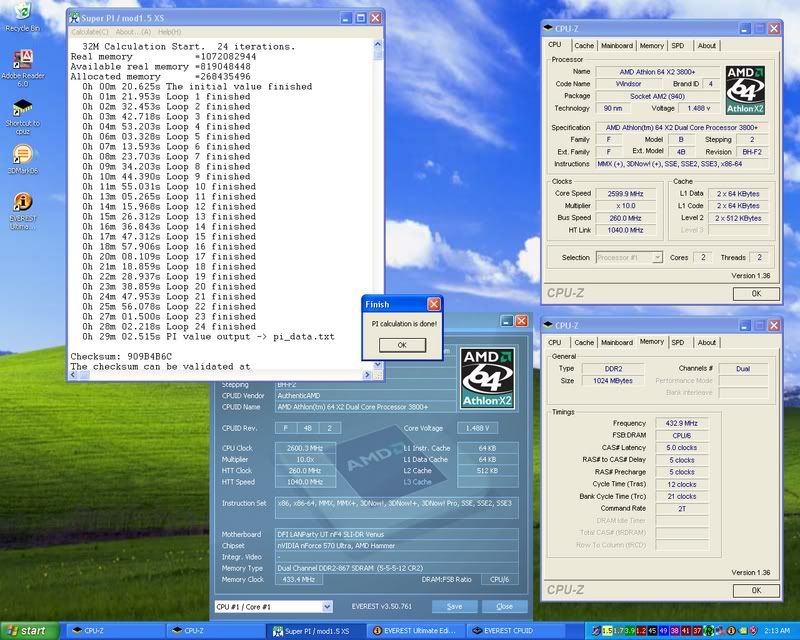Open the Calculate menu in Super PI
800x640 pixels.
[x=90, y=32]
